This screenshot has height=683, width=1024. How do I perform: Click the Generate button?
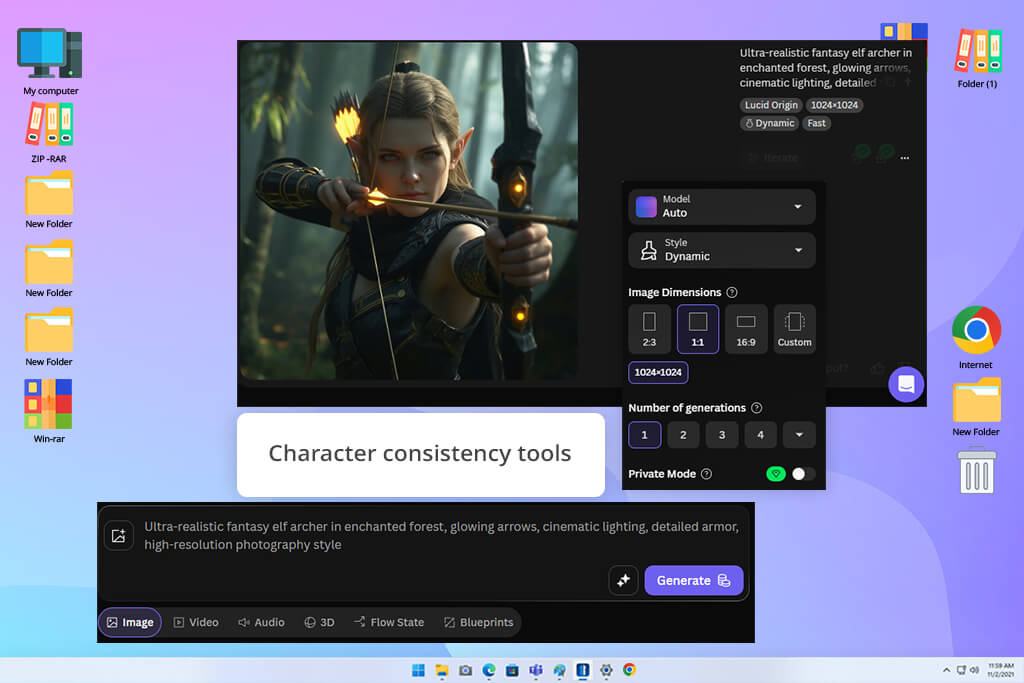tap(694, 580)
